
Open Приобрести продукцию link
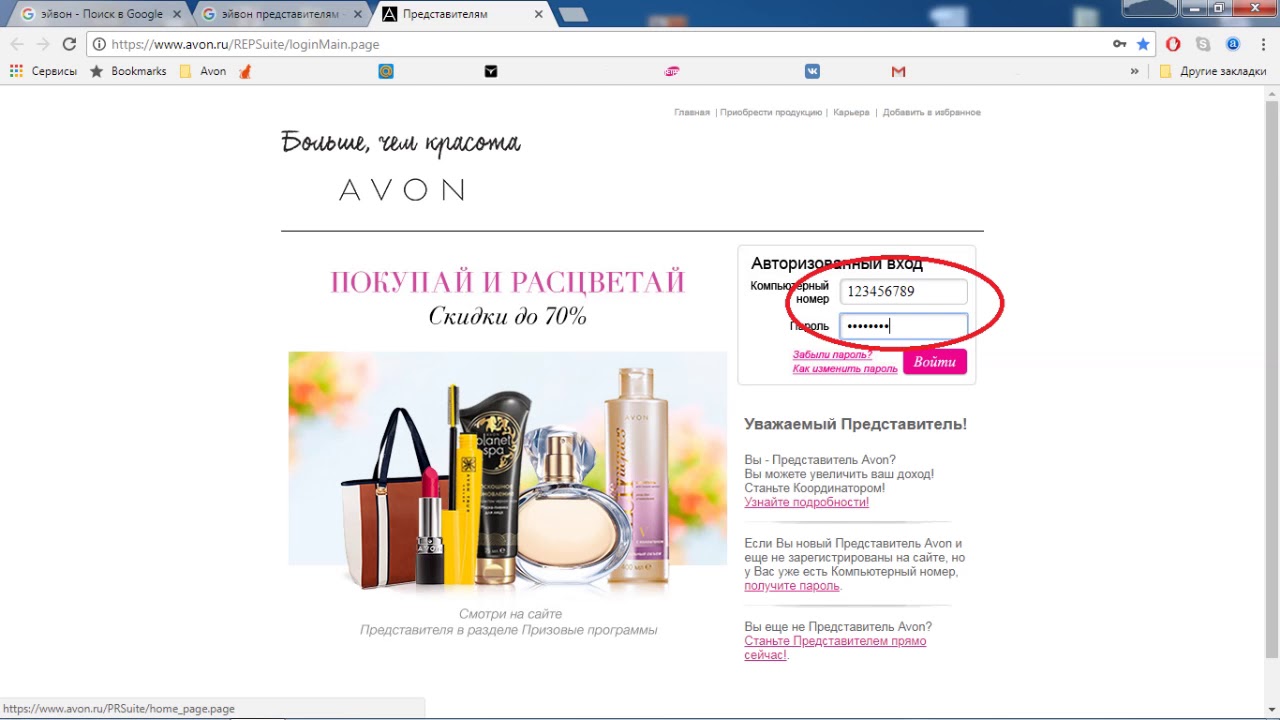click(771, 112)
